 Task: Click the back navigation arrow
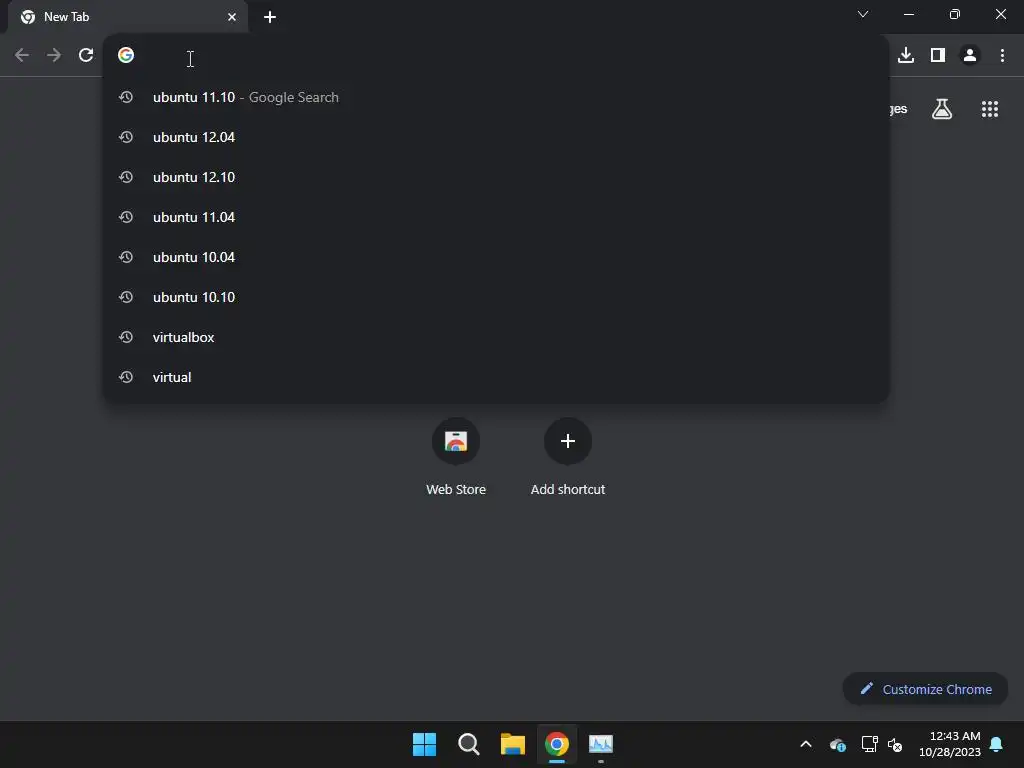pos(22,56)
